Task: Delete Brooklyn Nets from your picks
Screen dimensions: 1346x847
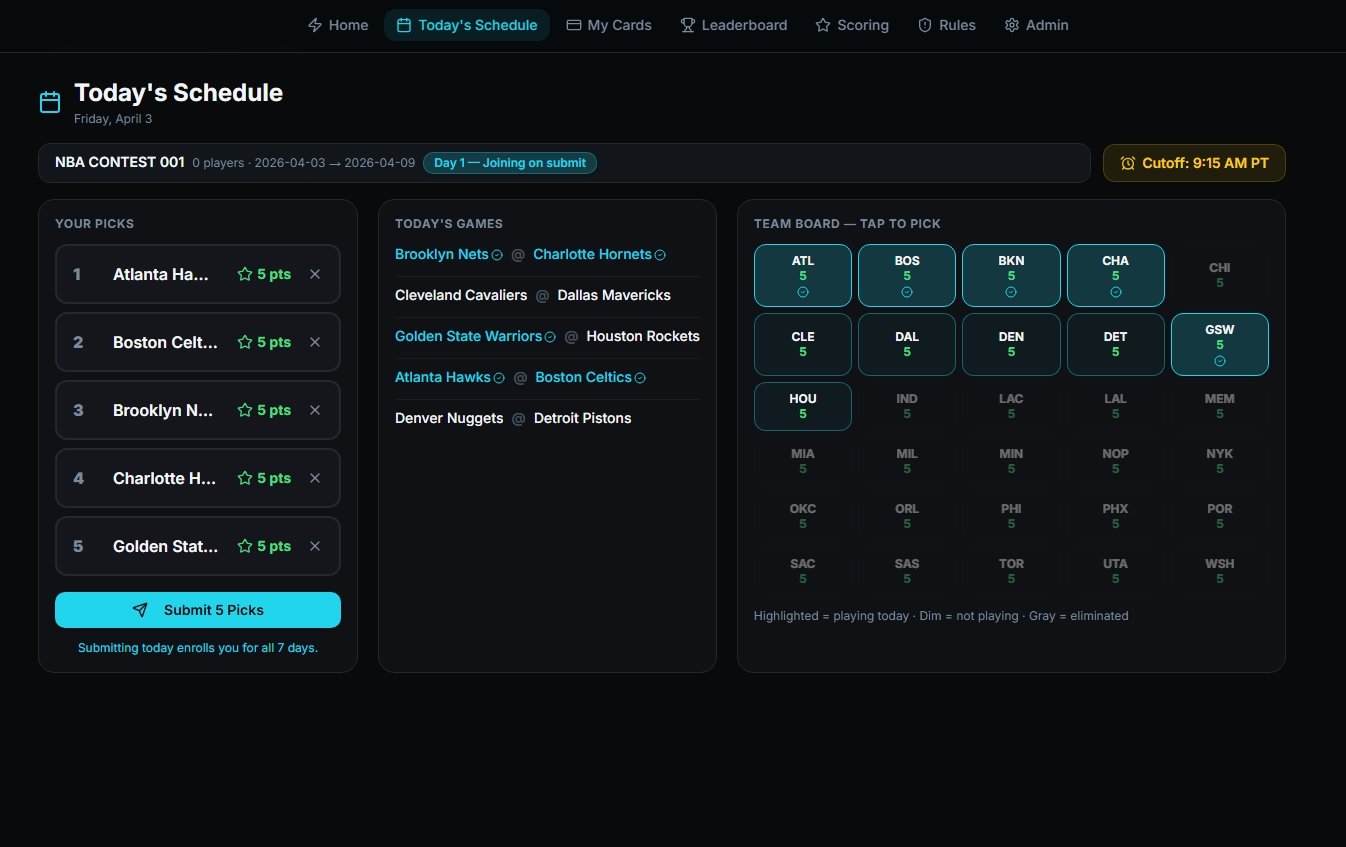Action: pos(315,410)
